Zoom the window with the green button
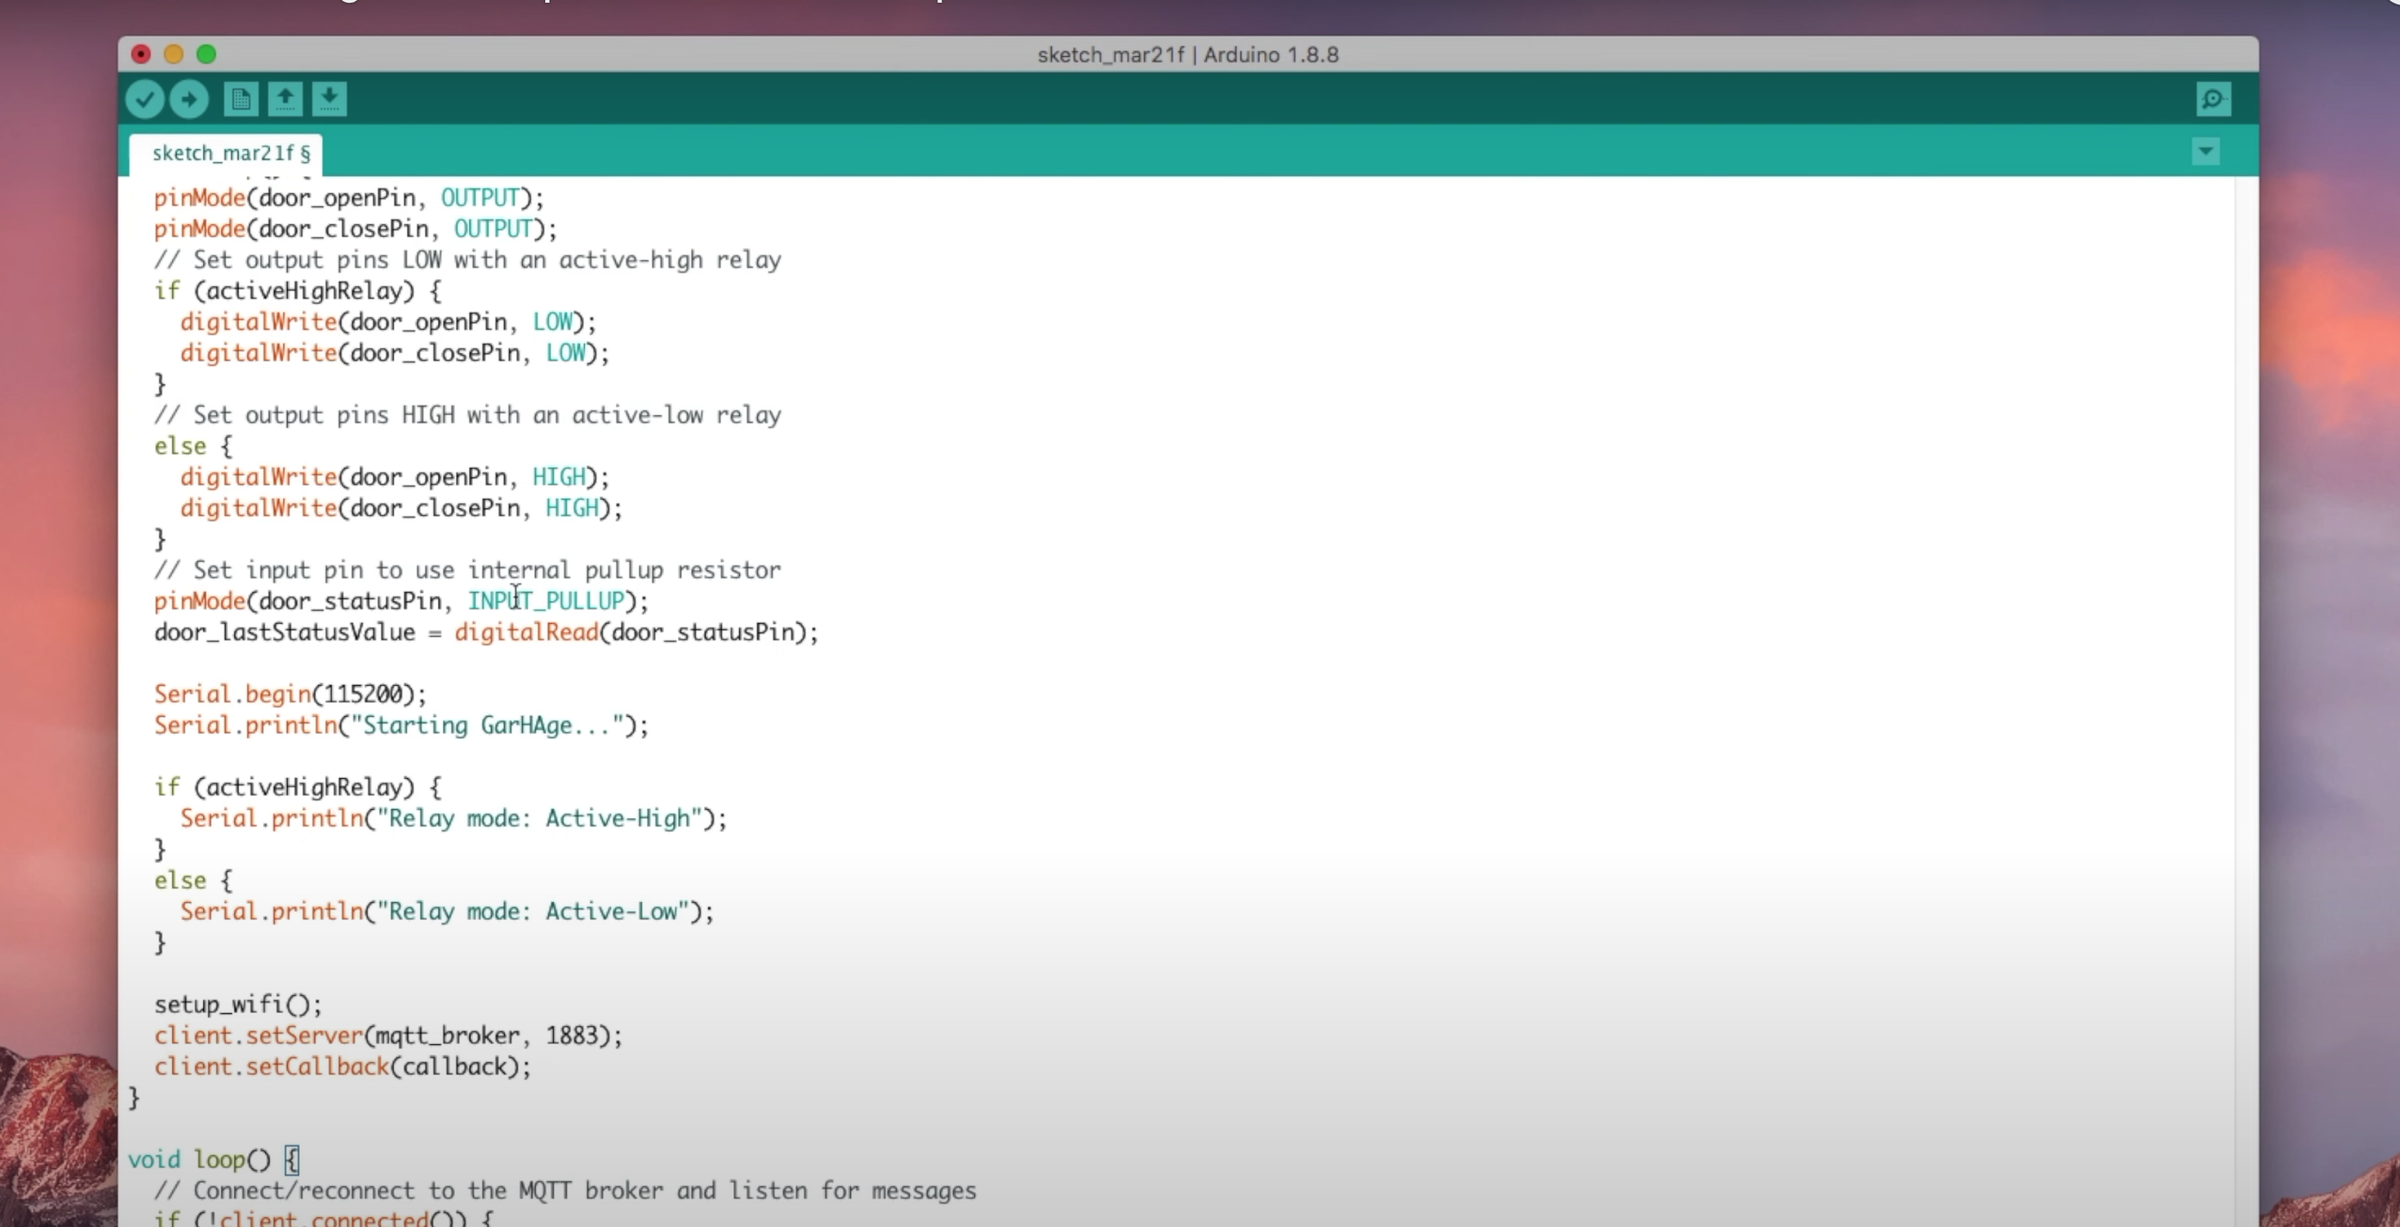2400x1227 pixels. pos(206,54)
